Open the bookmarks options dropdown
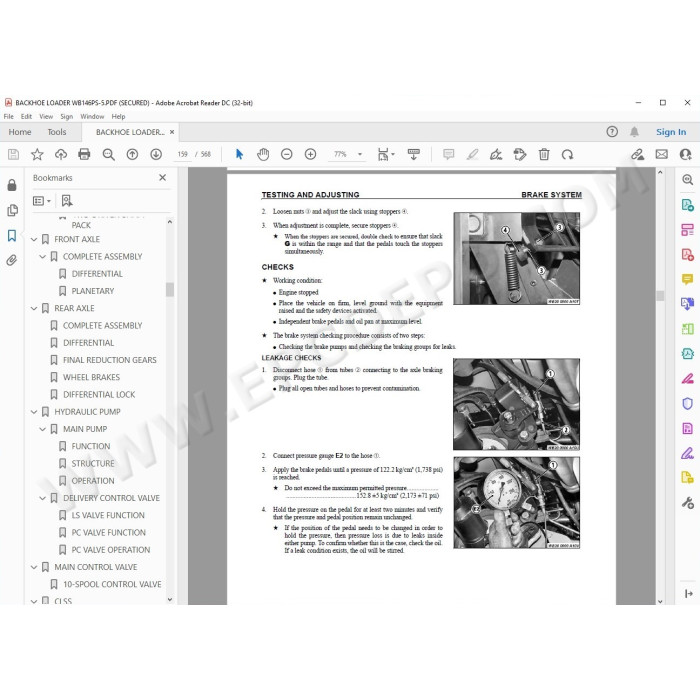 point(42,201)
